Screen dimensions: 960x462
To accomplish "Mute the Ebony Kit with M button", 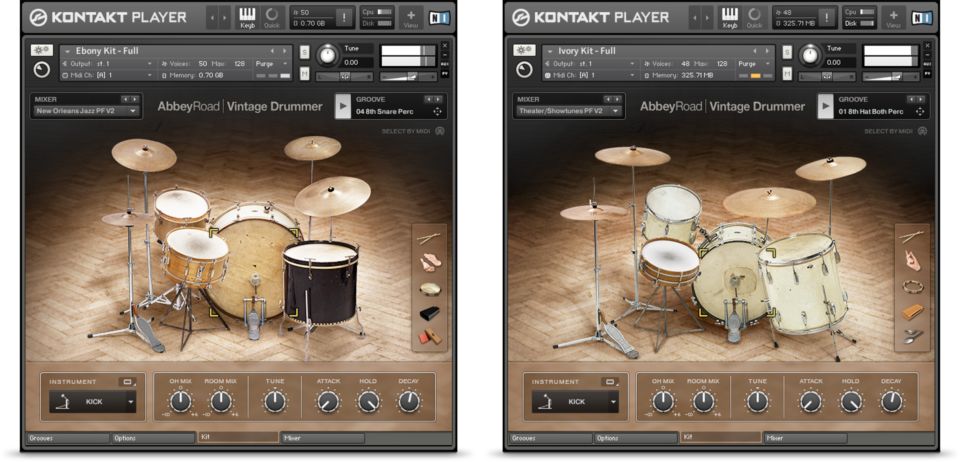I will (x=304, y=74).
